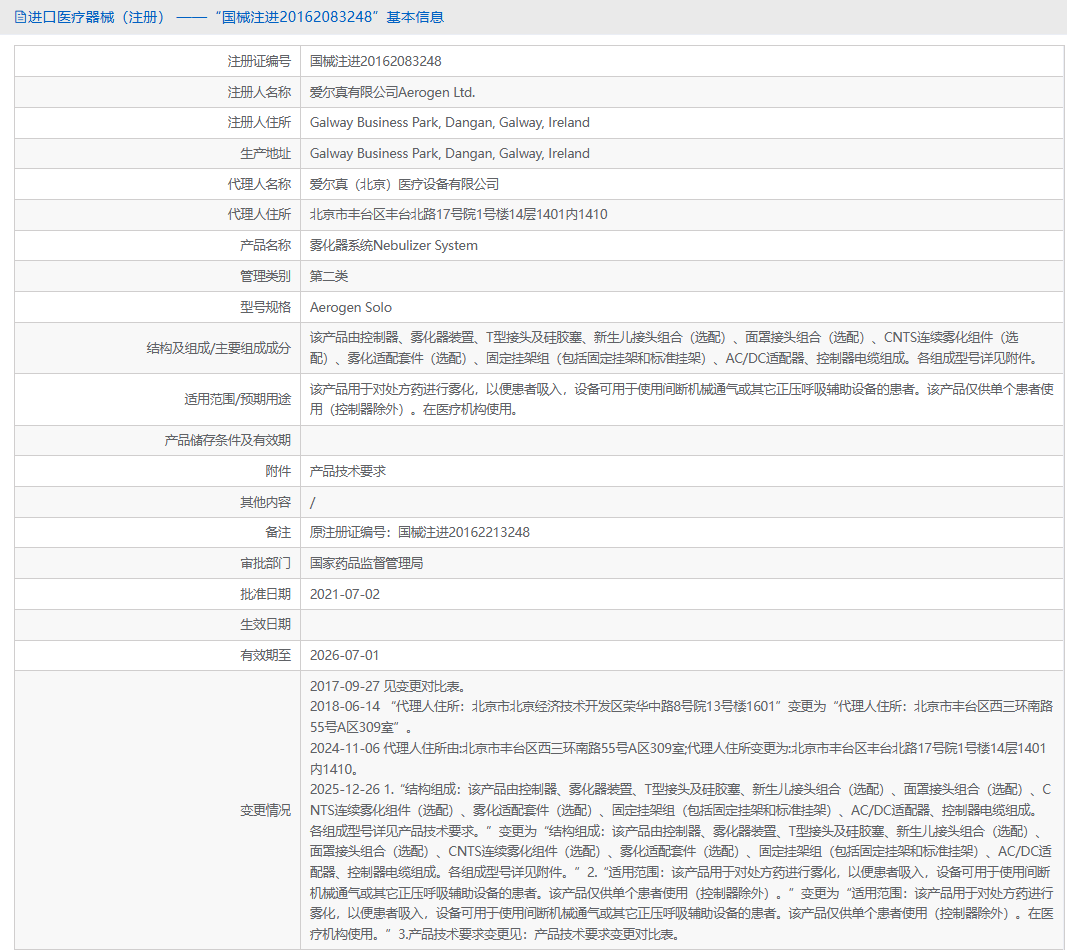Click approval department 国家药品监督管理局
1067x950 pixels.
[x=367, y=563]
